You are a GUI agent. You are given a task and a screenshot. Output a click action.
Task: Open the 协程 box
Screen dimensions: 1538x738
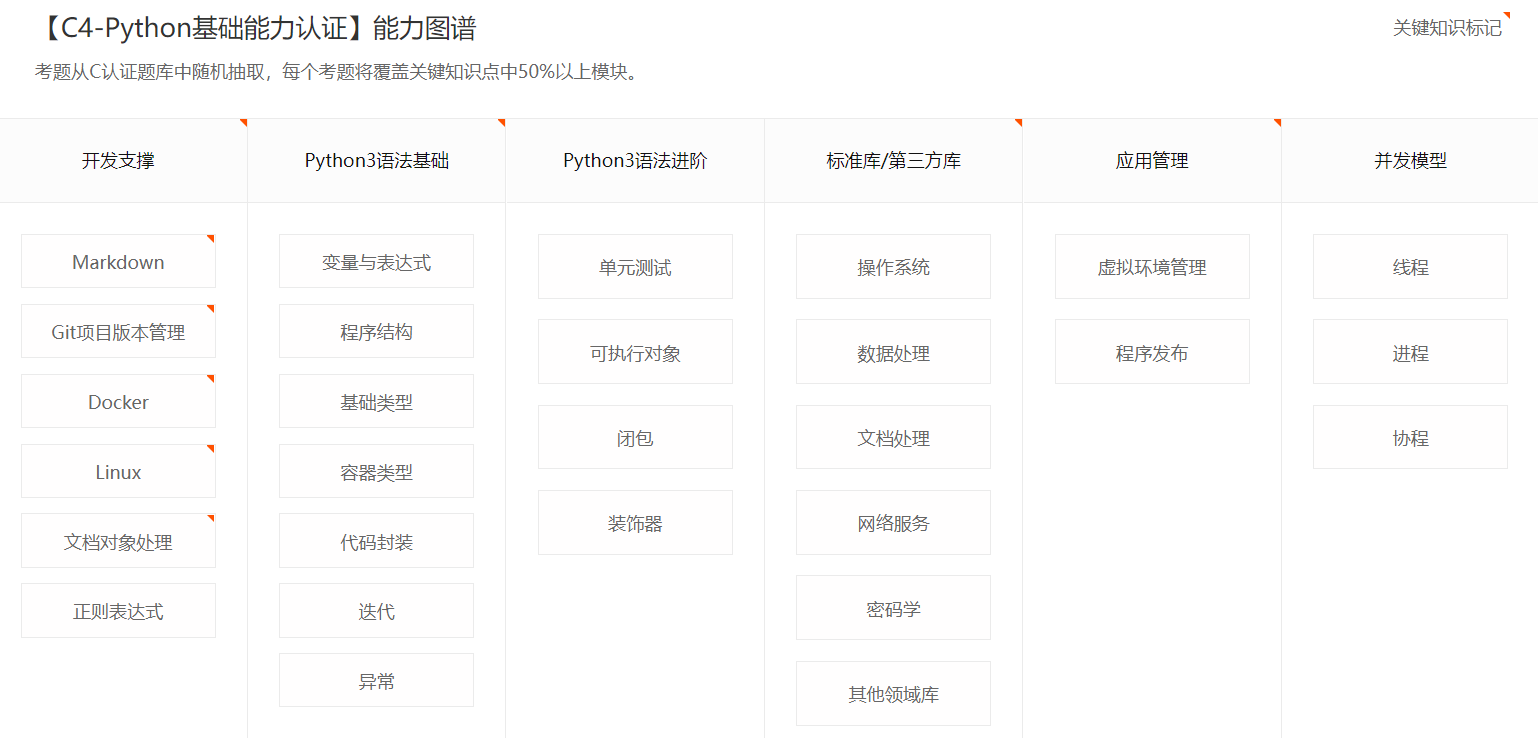tap(1410, 438)
